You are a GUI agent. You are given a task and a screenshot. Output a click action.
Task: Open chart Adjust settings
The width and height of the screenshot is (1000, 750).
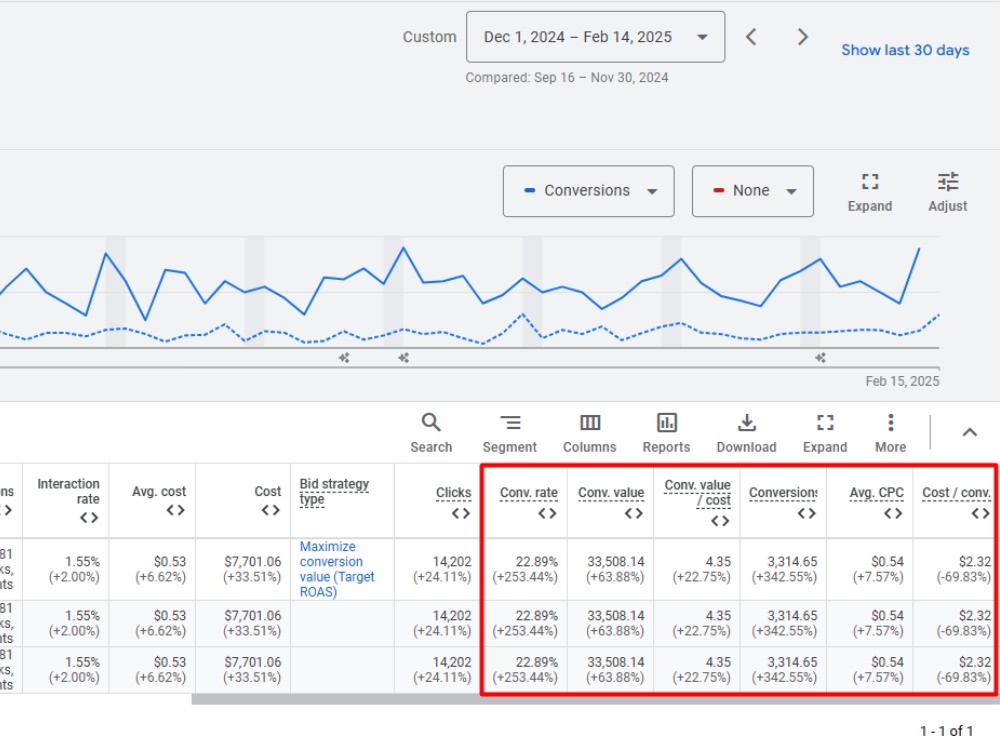click(948, 193)
